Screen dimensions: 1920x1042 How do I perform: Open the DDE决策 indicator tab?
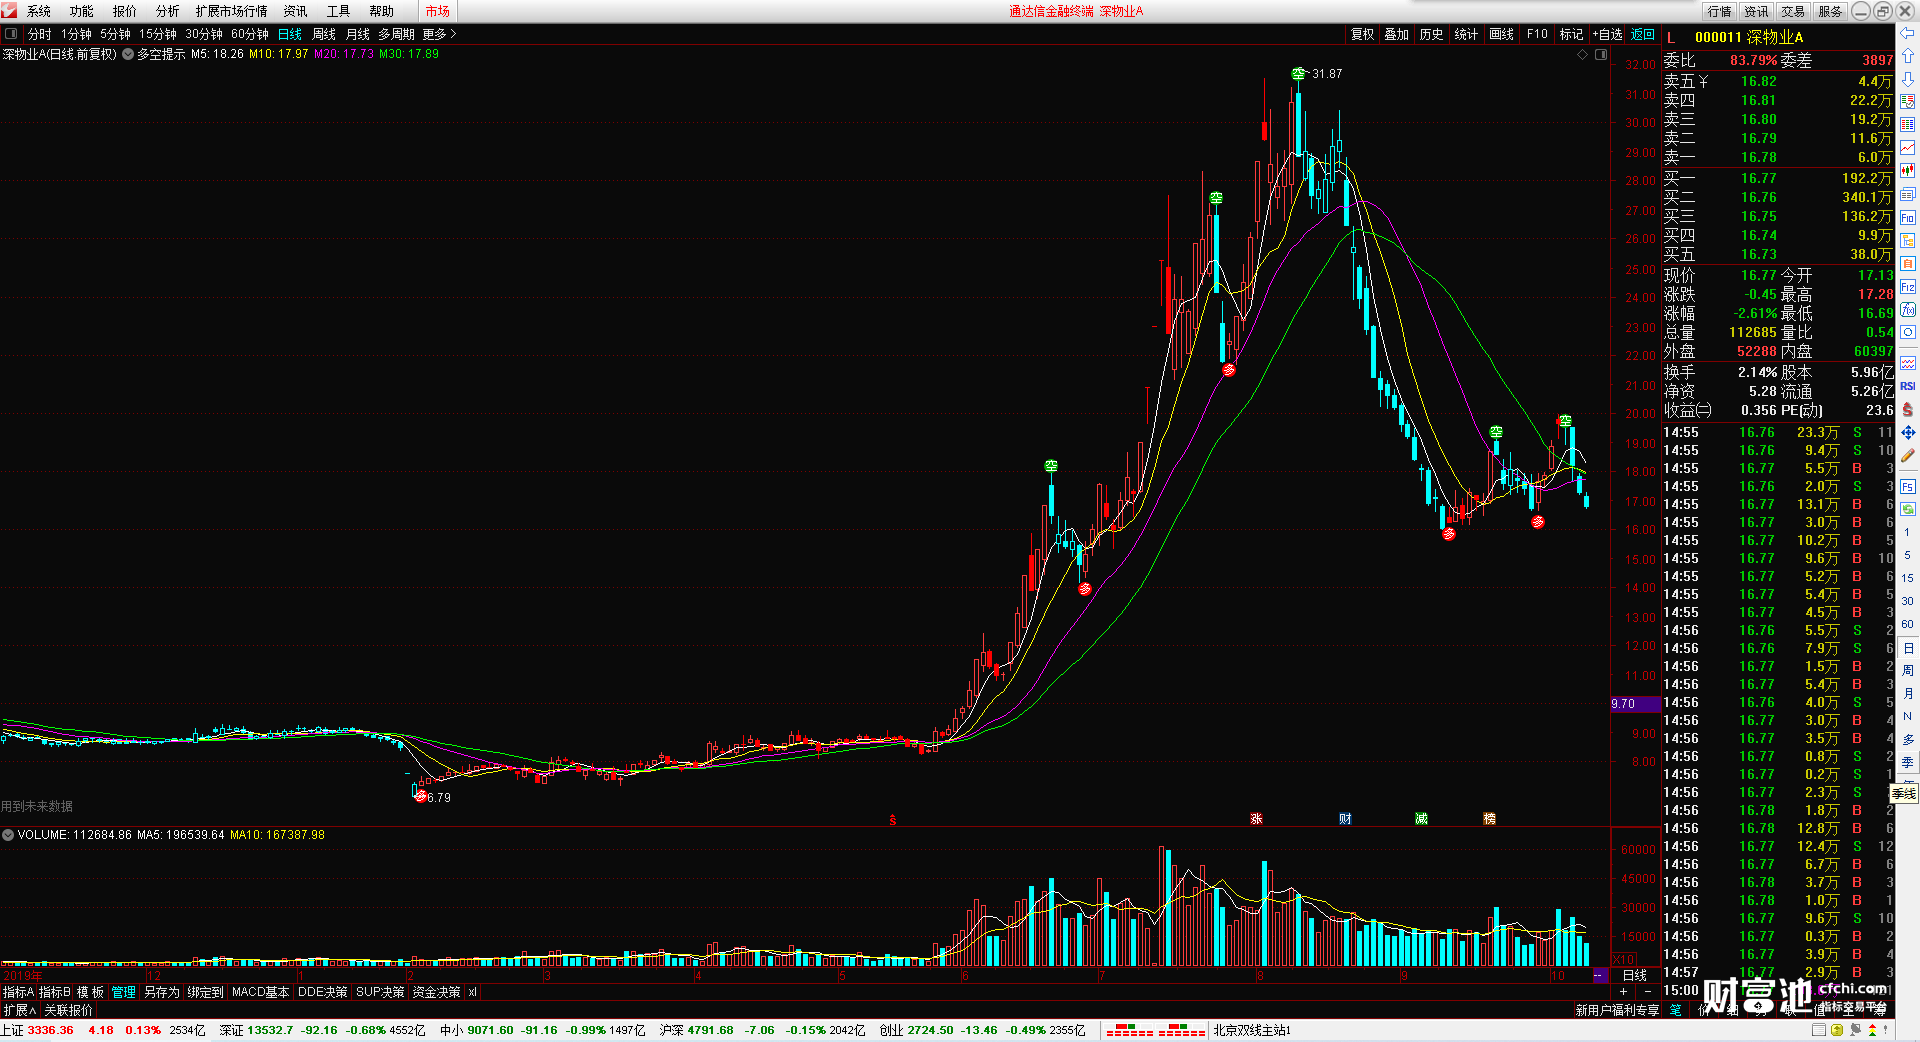point(323,992)
